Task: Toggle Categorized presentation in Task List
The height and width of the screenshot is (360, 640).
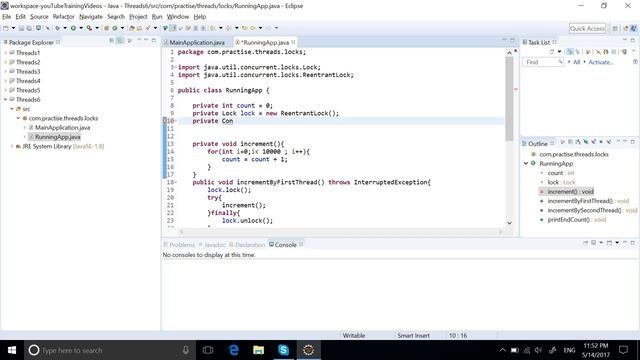Action: 570,52
